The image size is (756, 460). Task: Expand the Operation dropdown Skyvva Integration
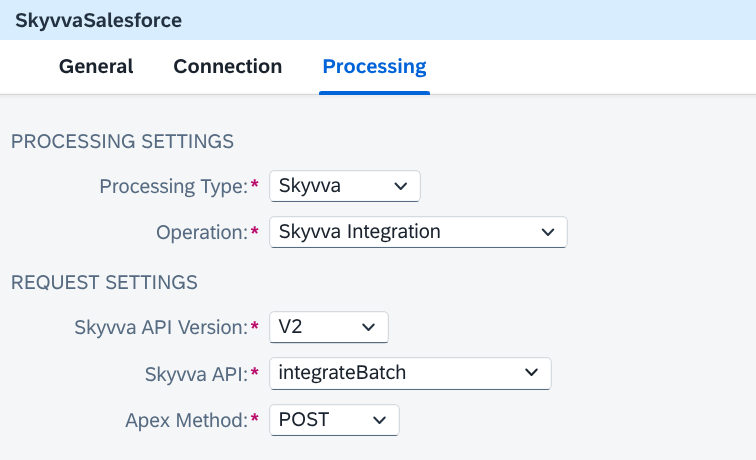pyautogui.click(x=418, y=232)
